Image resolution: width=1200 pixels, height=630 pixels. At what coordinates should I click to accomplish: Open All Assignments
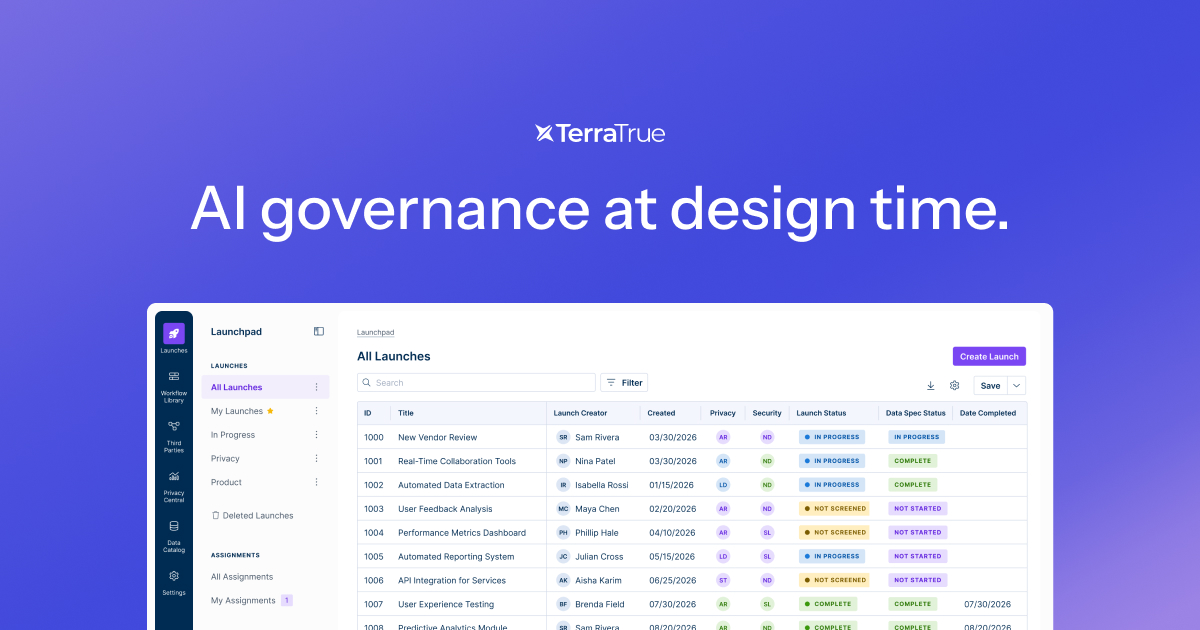pos(242,577)
